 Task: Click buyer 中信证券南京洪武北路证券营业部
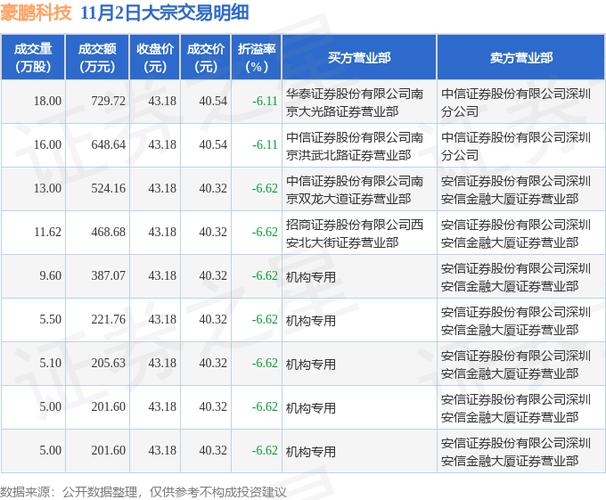(354, 146)
